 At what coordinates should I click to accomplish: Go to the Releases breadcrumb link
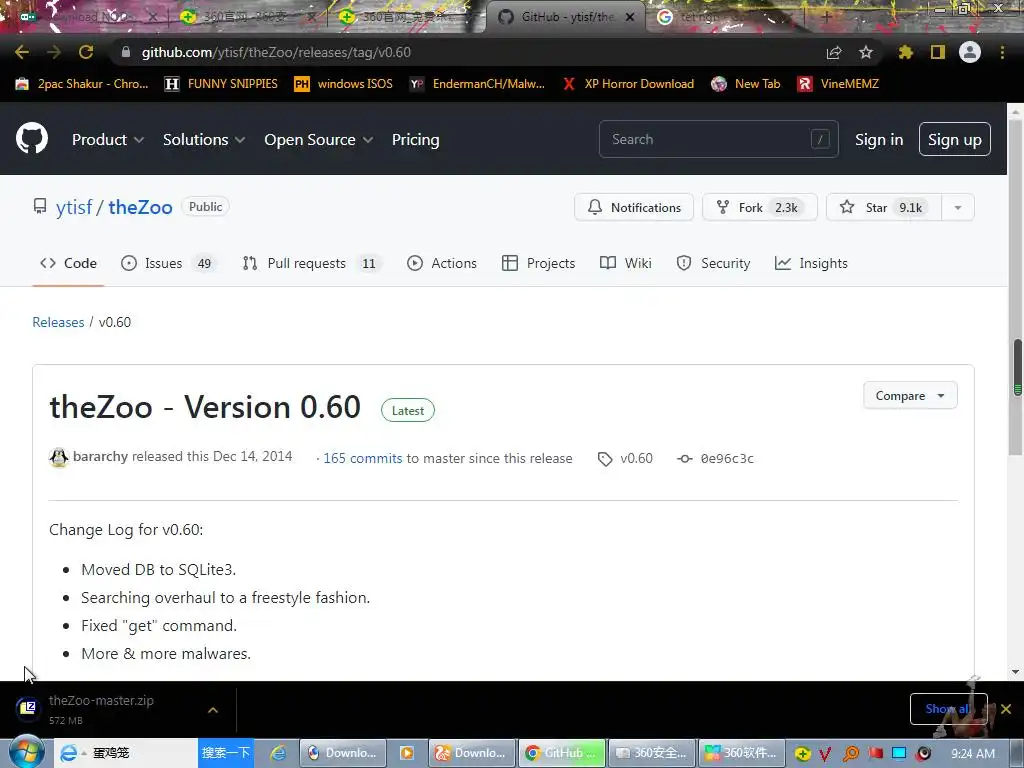tap(58, 322)
